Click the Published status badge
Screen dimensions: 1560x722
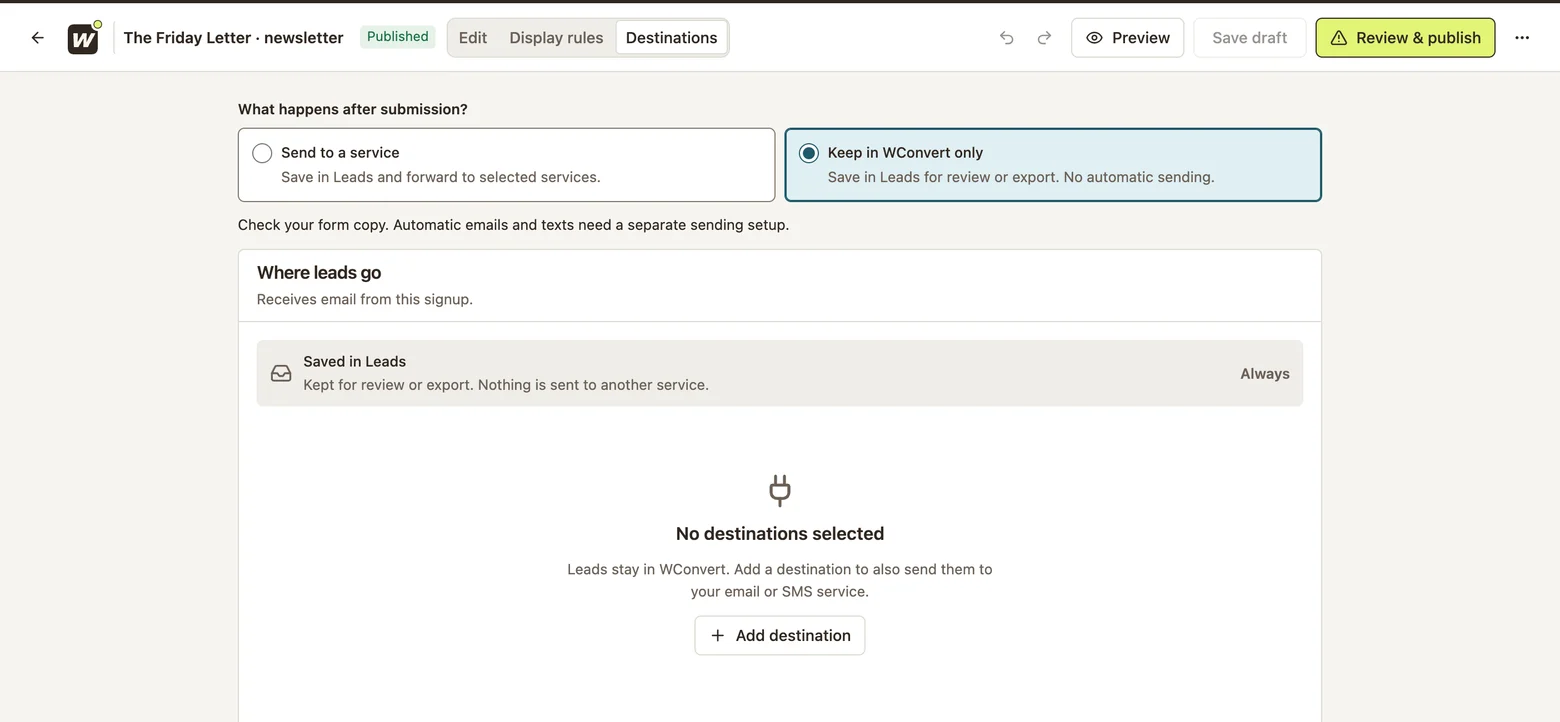(x=397, y=37)
